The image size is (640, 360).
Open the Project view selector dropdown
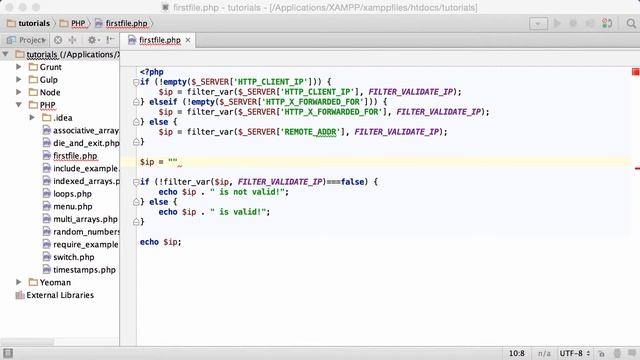26,40
